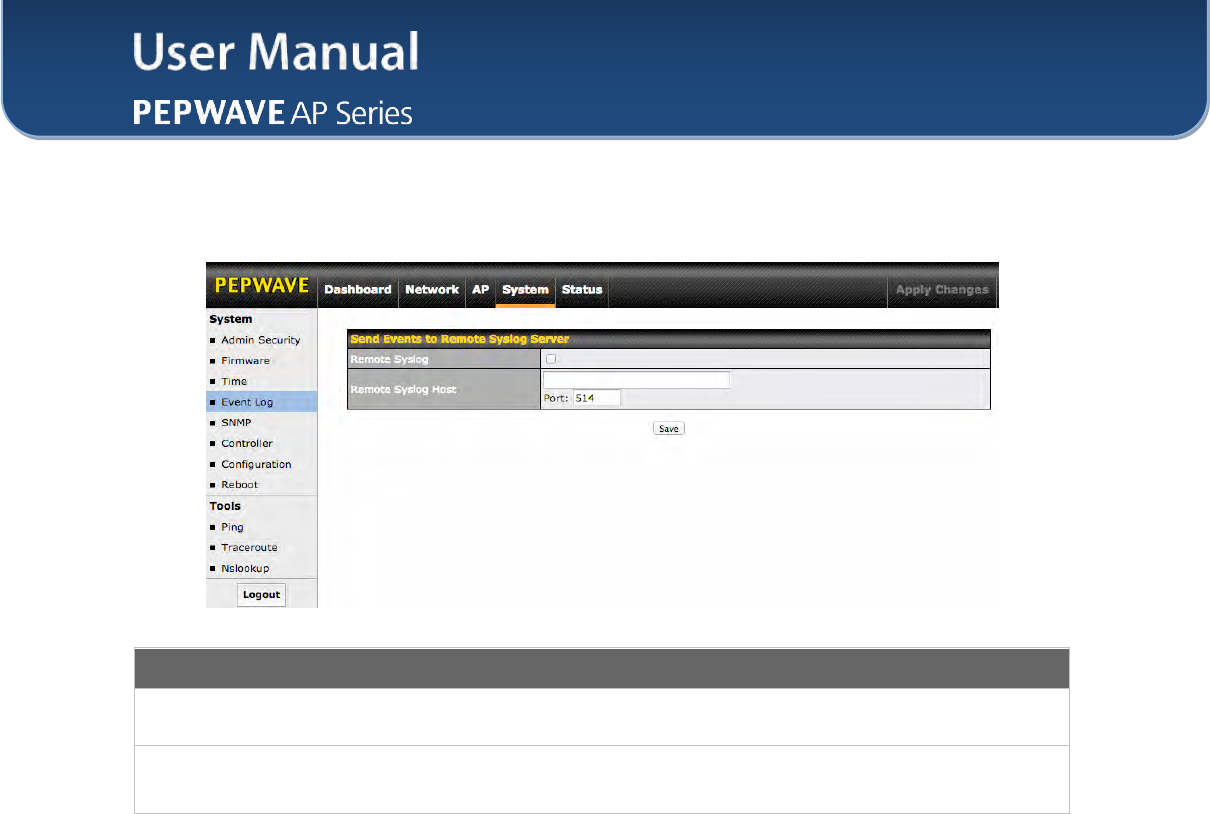This screenshot has width=1210, height=814.
Task: Open the Ping tool
Action: pyautogui.click(x=233, y=527)
